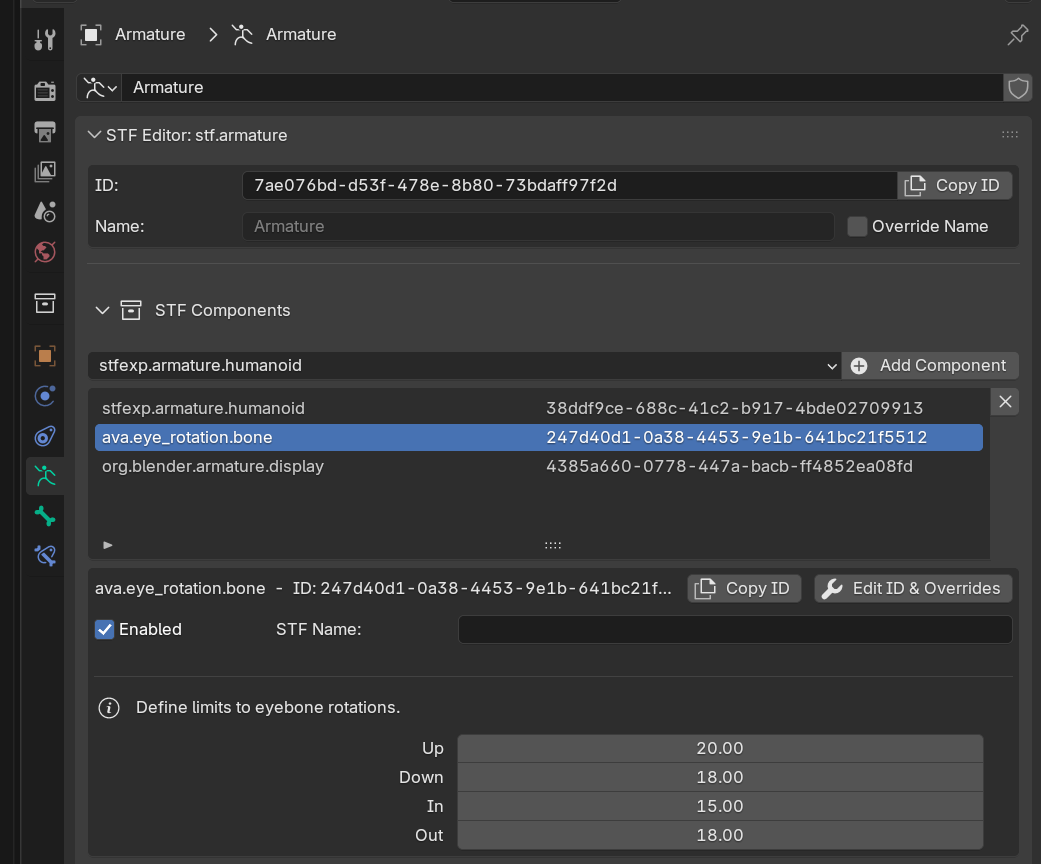Image resolution: width=1041 pixels, height=864 pixels.
Task: Open the stfexp.armature.humanoid component type dropdown
Action: (x=464, y=366)
